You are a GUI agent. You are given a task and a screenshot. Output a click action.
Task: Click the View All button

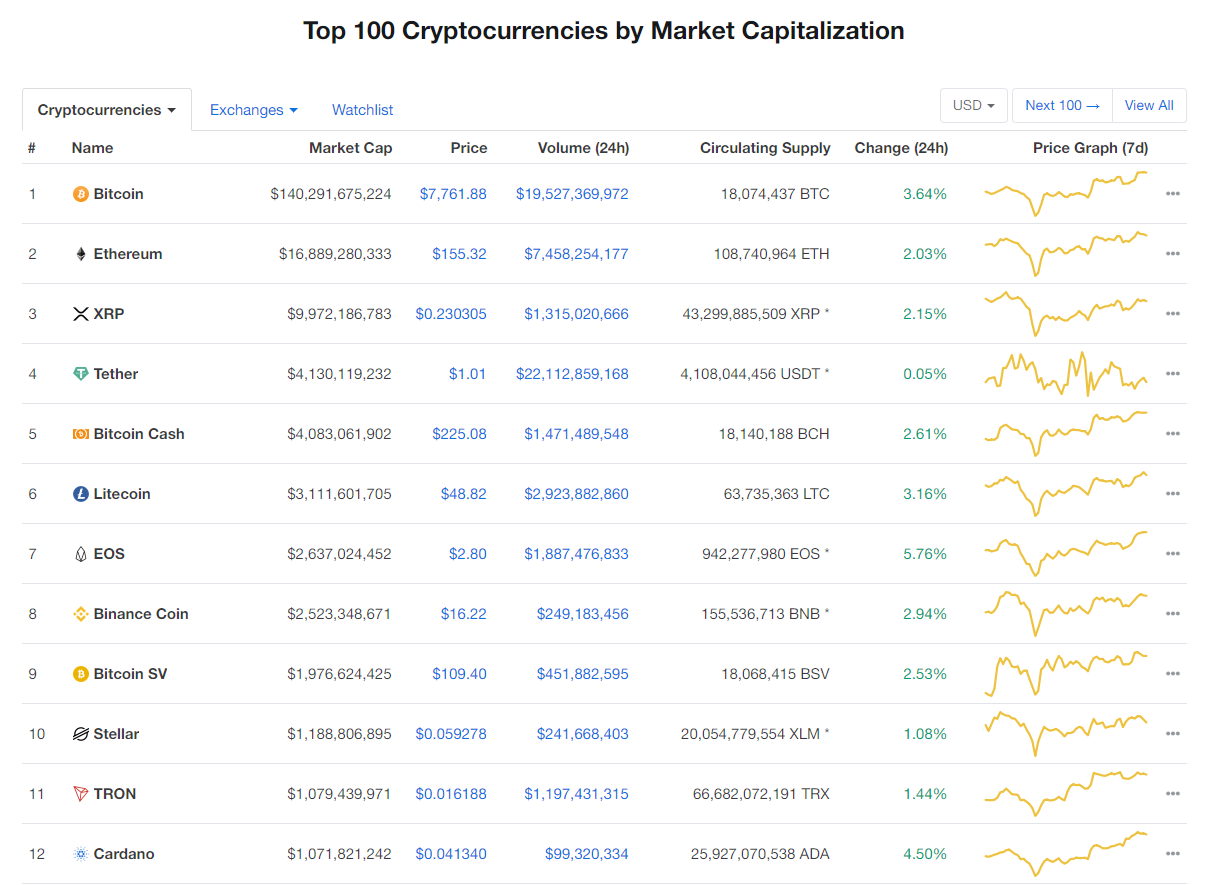pyautogui.click(x=1149, y=105)
